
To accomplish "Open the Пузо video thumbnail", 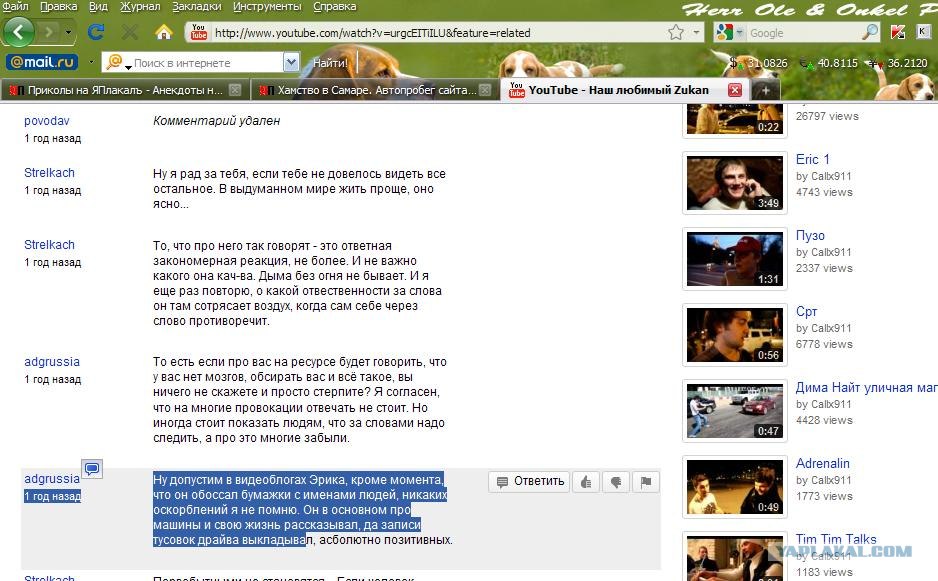I will (735, 259).
